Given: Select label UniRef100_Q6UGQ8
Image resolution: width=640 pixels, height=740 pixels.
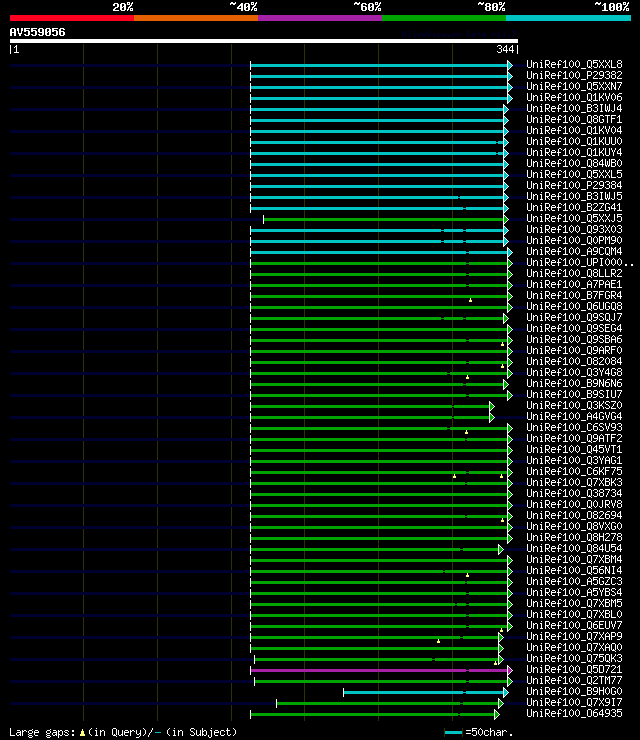Looking at the screenshot, I should pyautogui.click(x=574, y=306).
